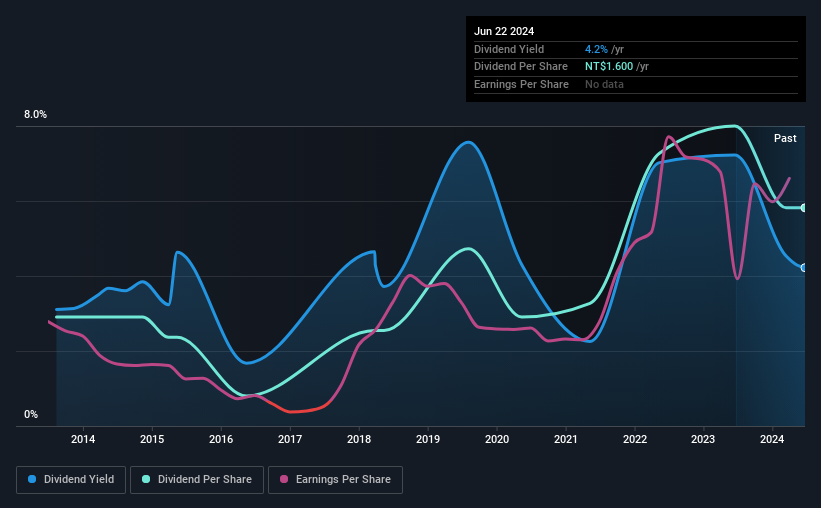Click the No data earnings value
The height and width of the screenshot is (508, 821).
coord(604,84)
